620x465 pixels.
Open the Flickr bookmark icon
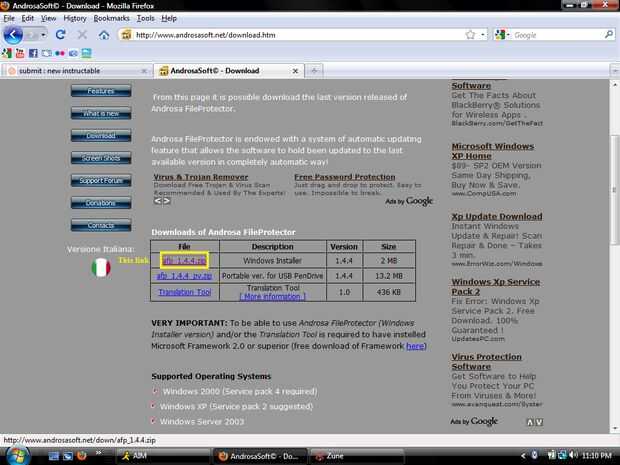60,53
